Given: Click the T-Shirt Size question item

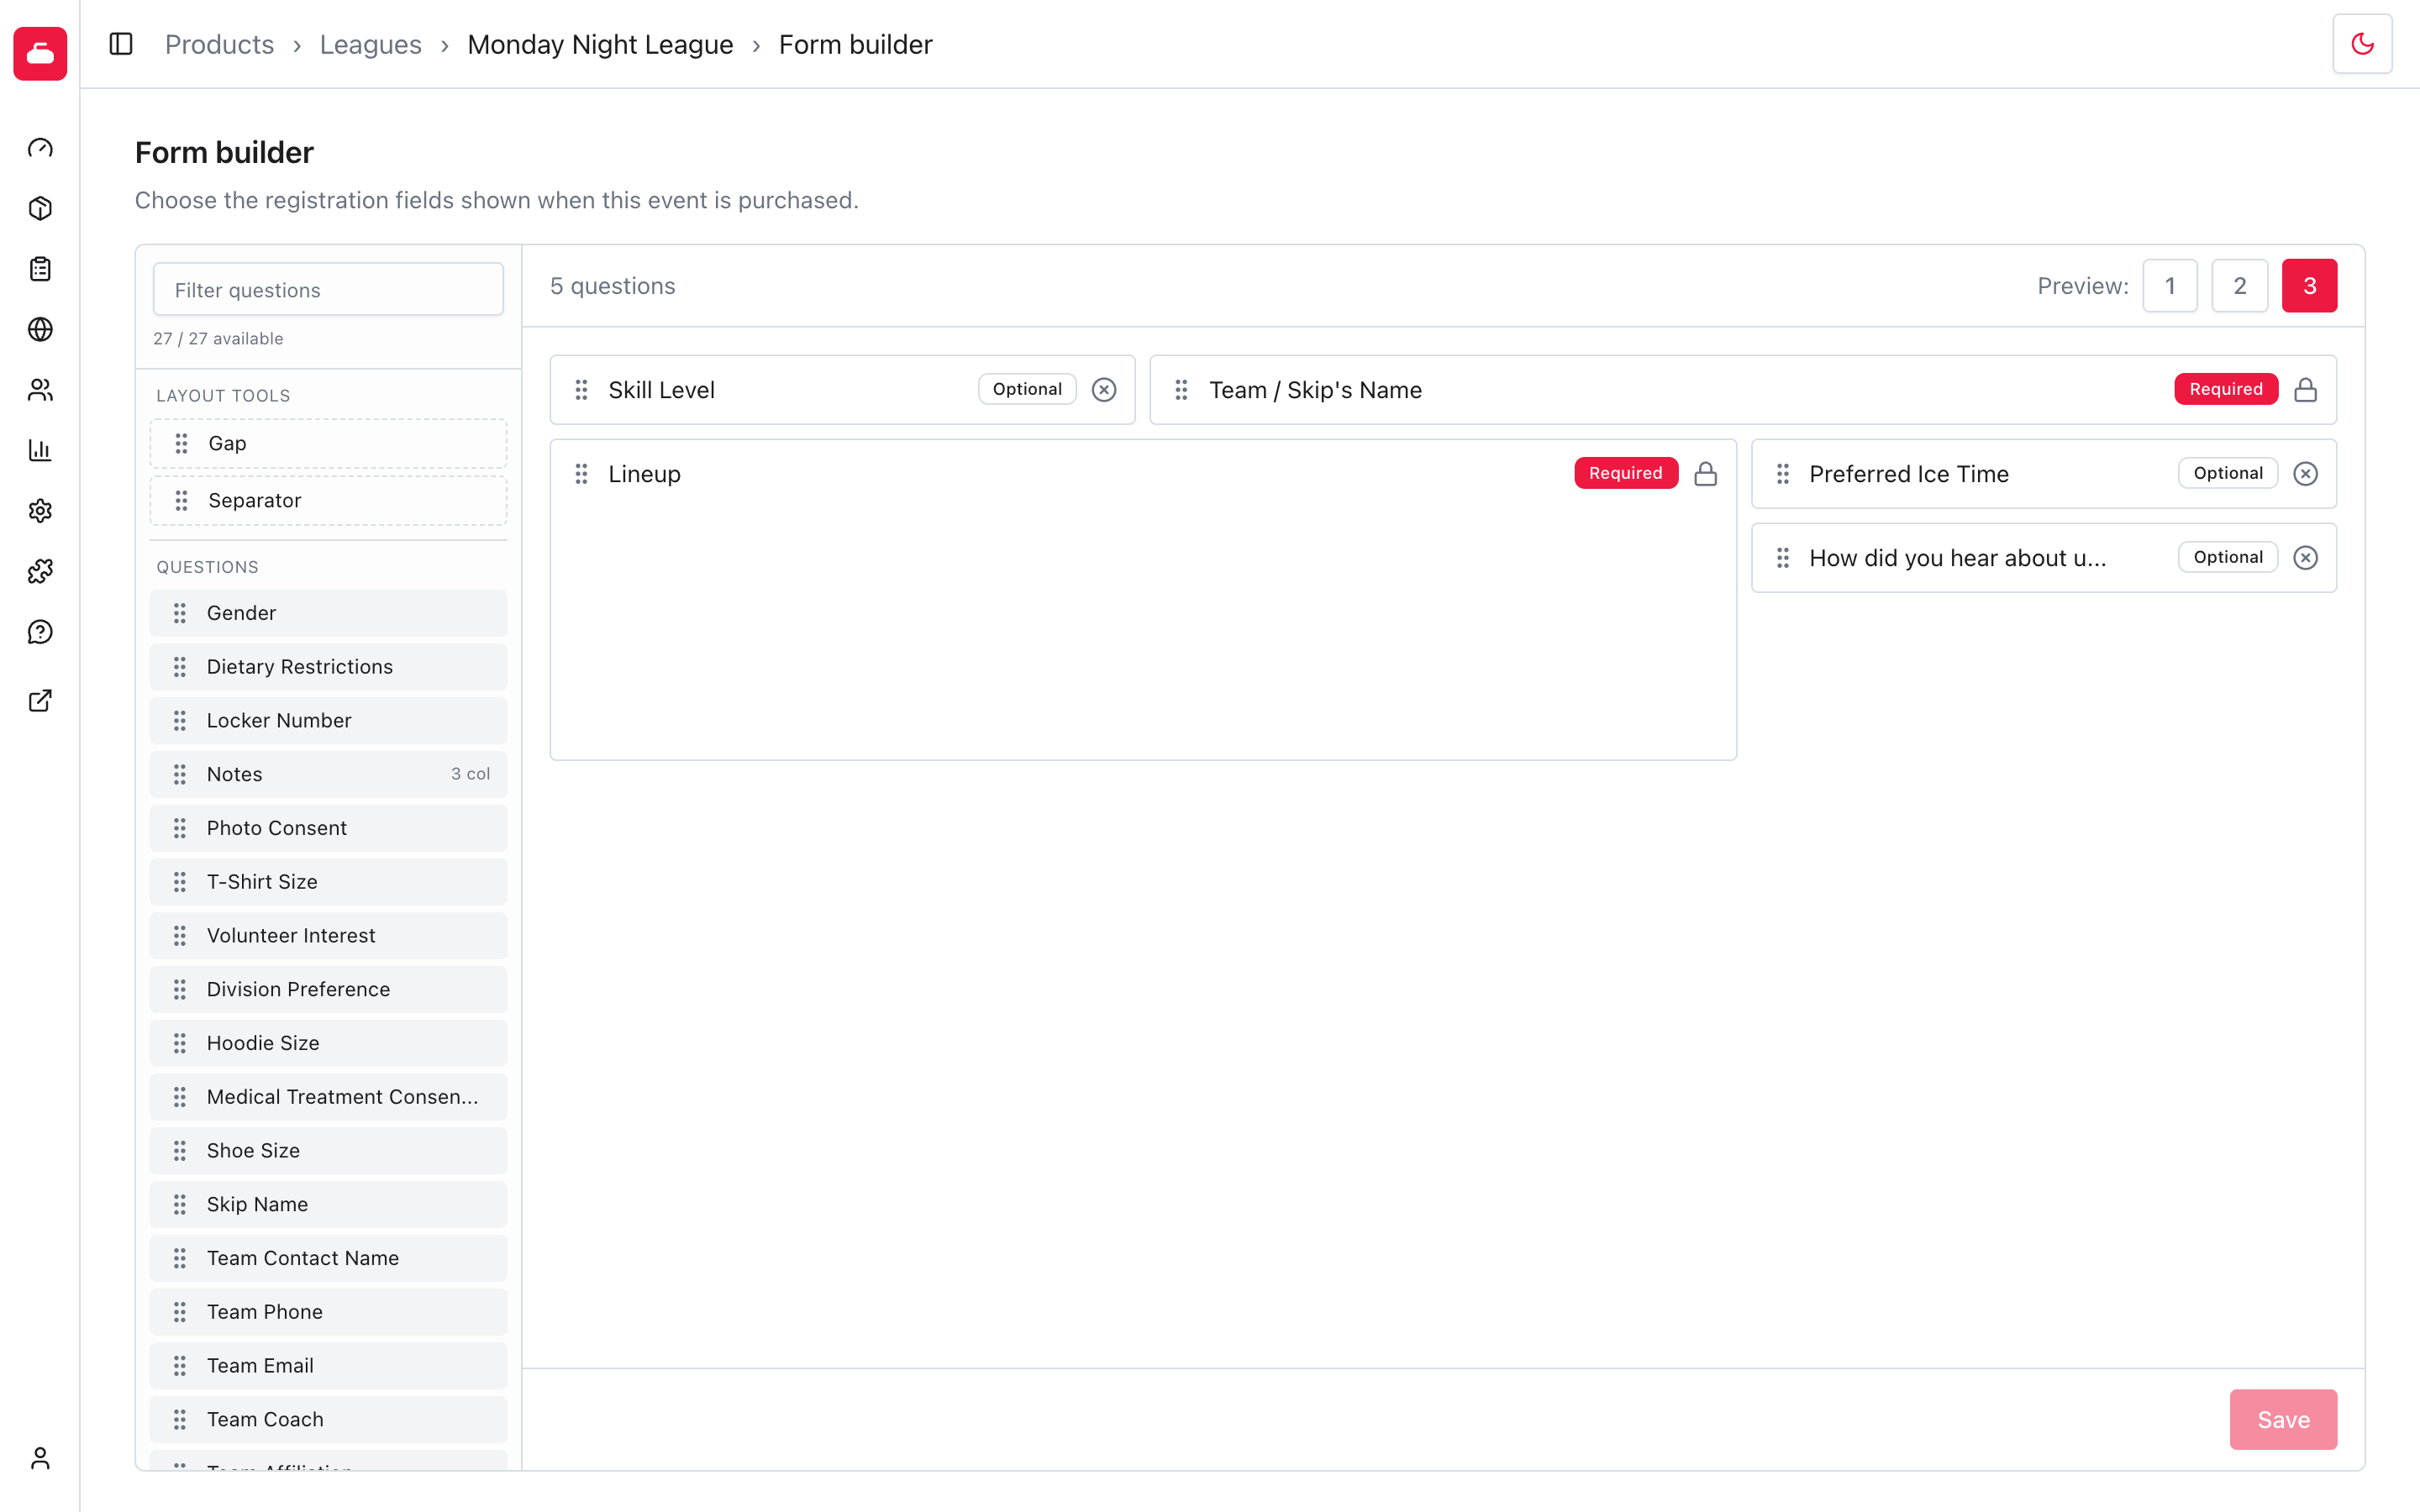Looking at the screenshot, I should 328,882.
